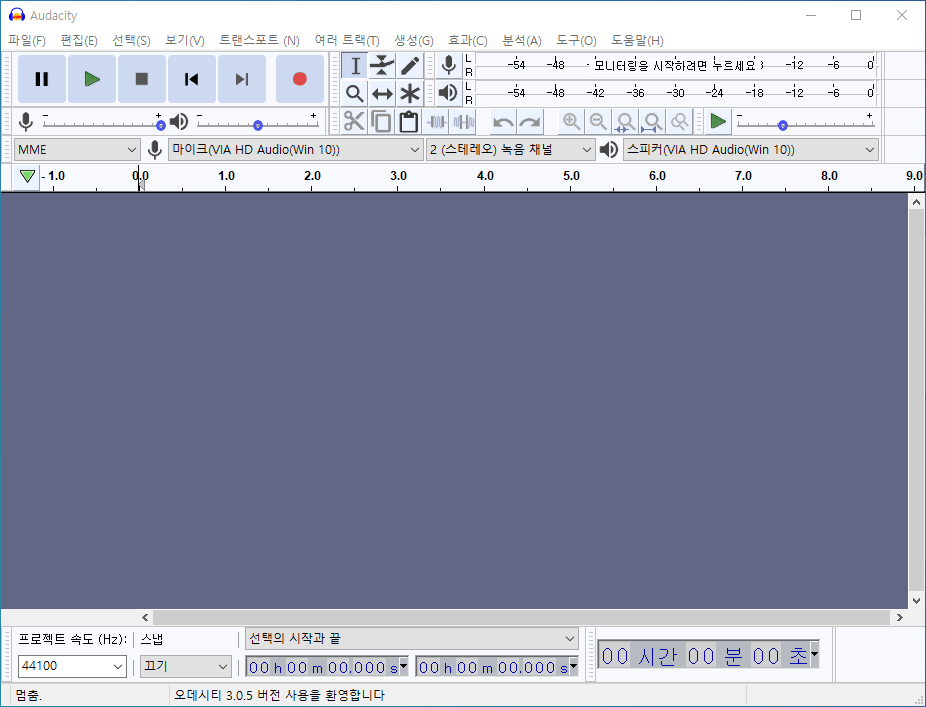926x707 pixels.
Task: Click the Undo arrow icon
Action: (503, 122)
